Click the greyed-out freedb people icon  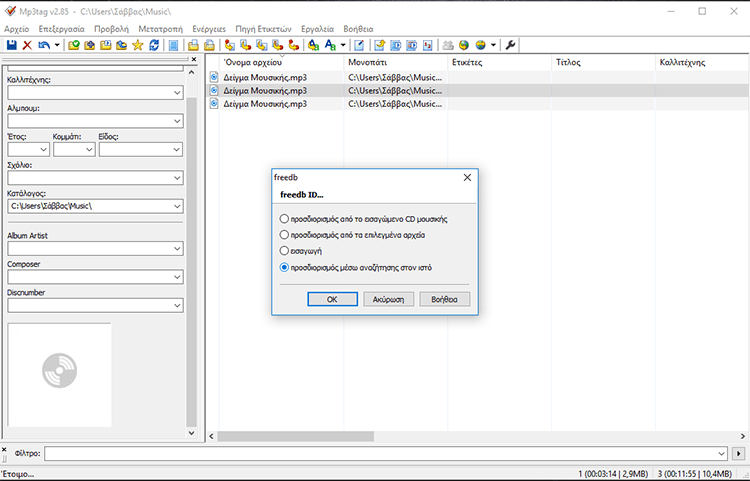448,45
